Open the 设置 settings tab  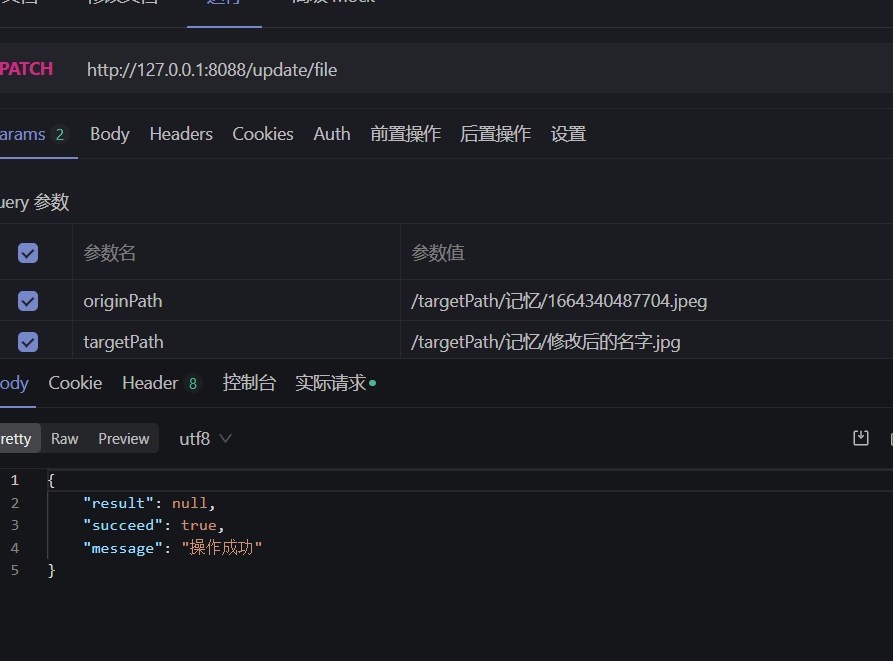(x=568, y=133)
